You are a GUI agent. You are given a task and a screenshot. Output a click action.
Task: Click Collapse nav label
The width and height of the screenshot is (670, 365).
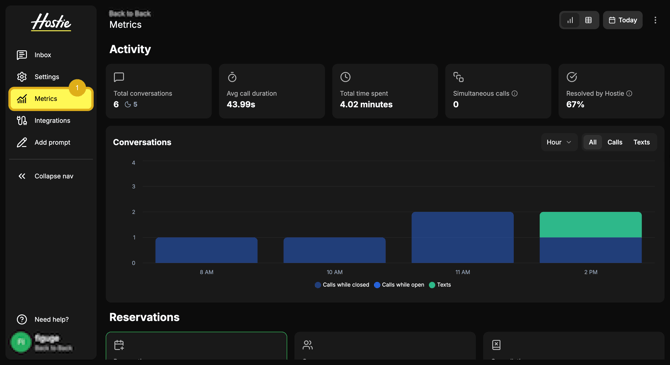pyautogui.click(x=54, y=176)
